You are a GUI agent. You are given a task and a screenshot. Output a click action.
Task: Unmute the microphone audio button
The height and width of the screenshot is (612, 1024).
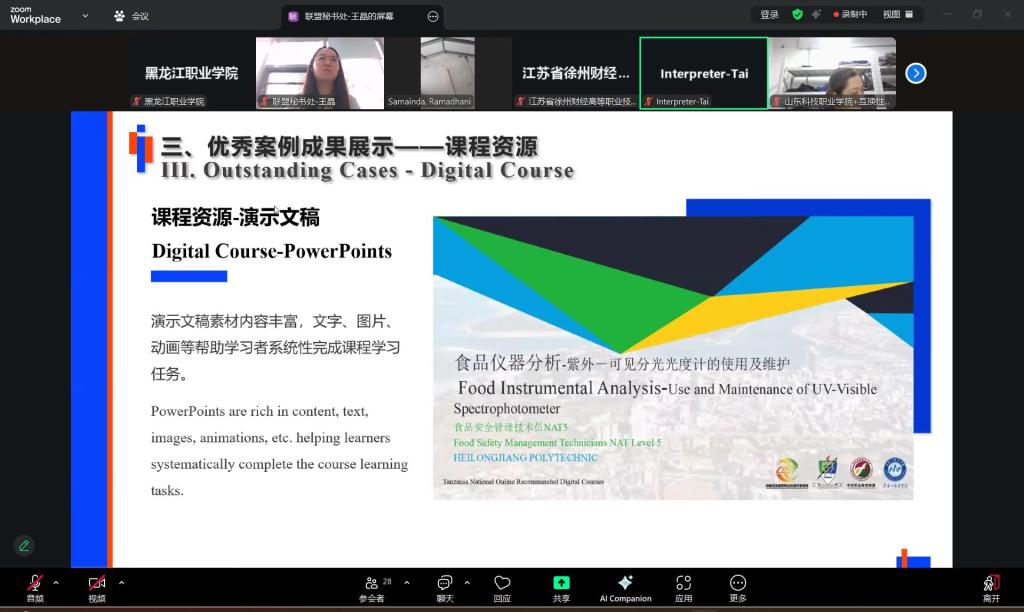(35, 584)
